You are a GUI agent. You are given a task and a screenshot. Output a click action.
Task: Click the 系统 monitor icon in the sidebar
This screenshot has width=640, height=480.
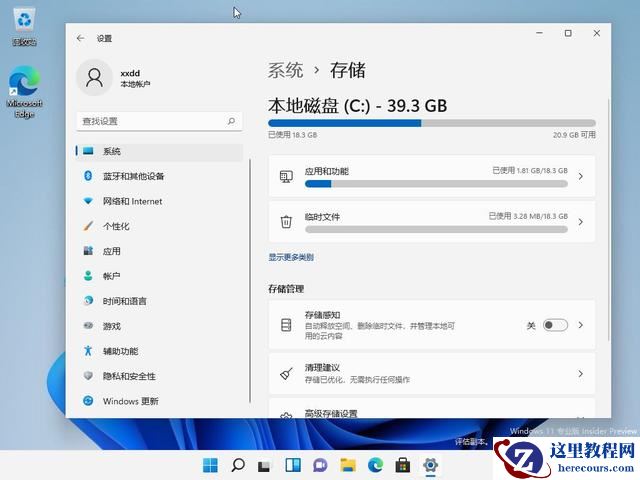coord(88,151)
